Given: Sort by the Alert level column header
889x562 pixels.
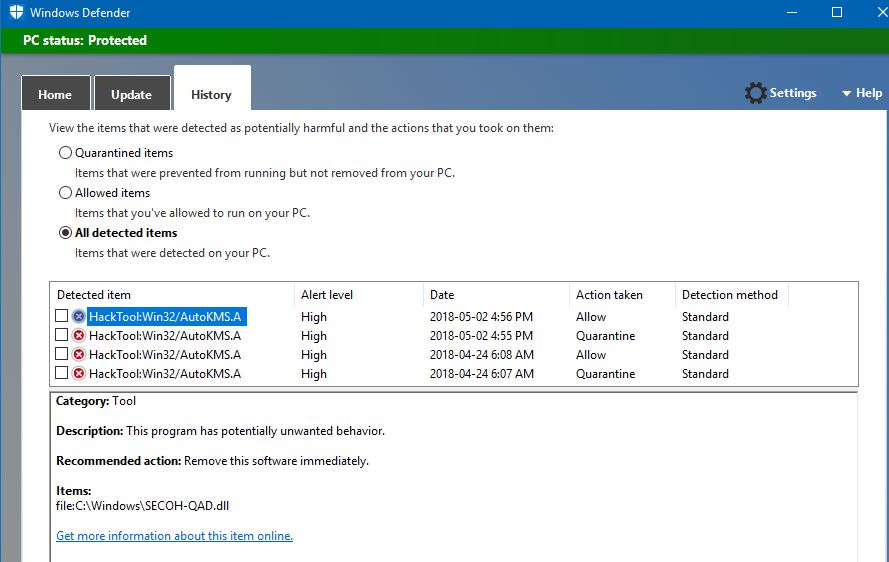Looking at the screenshot, I should 358,295.
